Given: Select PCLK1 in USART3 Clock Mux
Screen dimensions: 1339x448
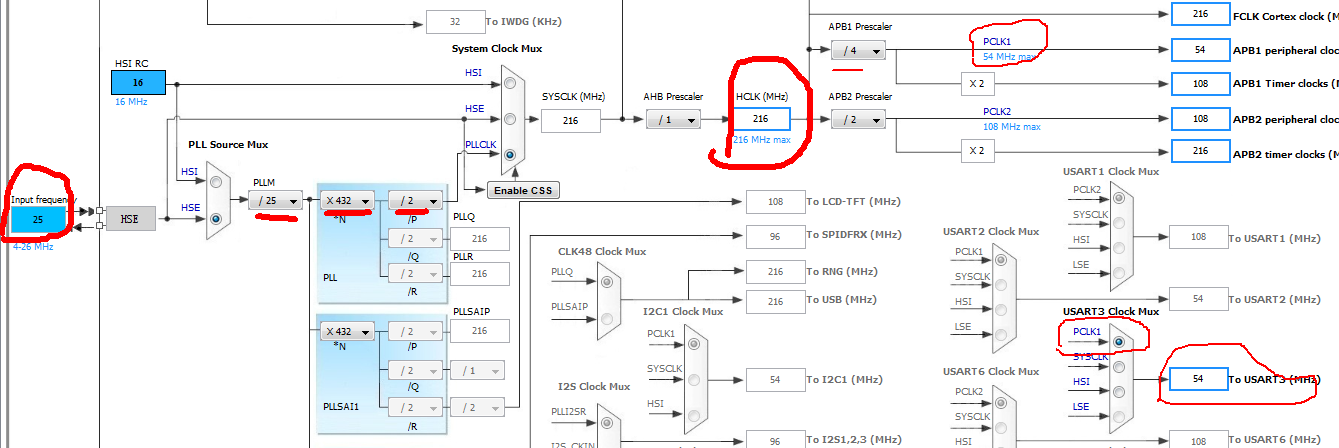Looking at the screenshot, I should [x=1119, y=342].
